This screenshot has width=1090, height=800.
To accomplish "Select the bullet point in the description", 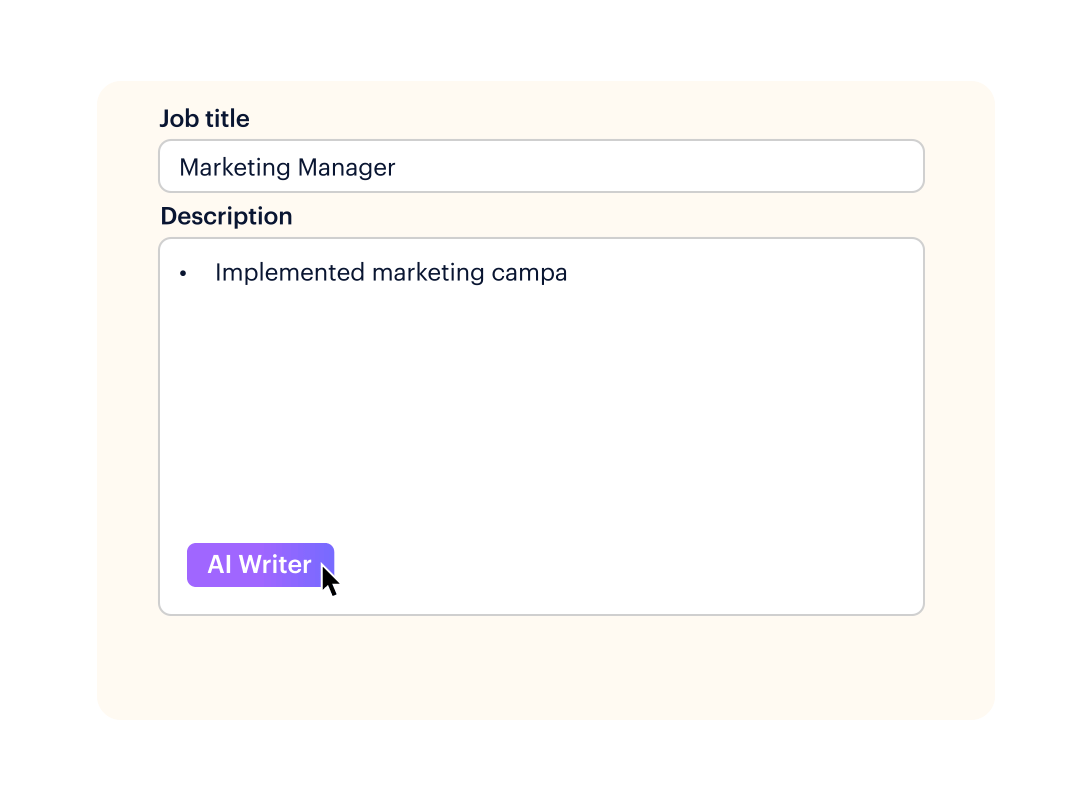I will [x=183, y=272].
